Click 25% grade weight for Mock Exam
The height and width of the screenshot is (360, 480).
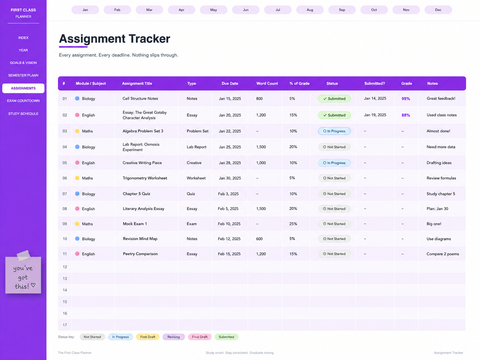point(293,224)
